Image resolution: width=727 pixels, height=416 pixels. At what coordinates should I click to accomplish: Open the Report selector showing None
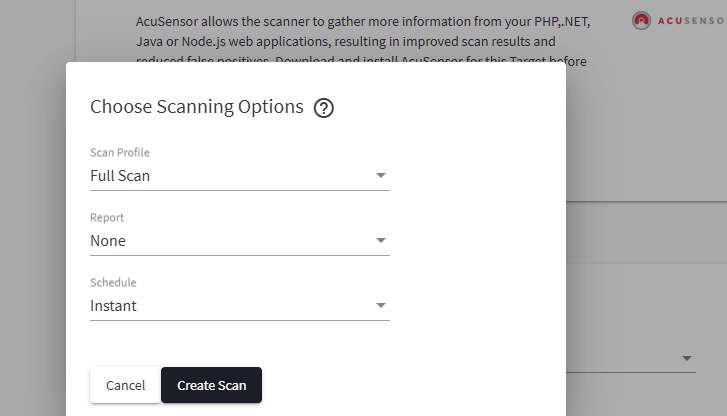239,241
